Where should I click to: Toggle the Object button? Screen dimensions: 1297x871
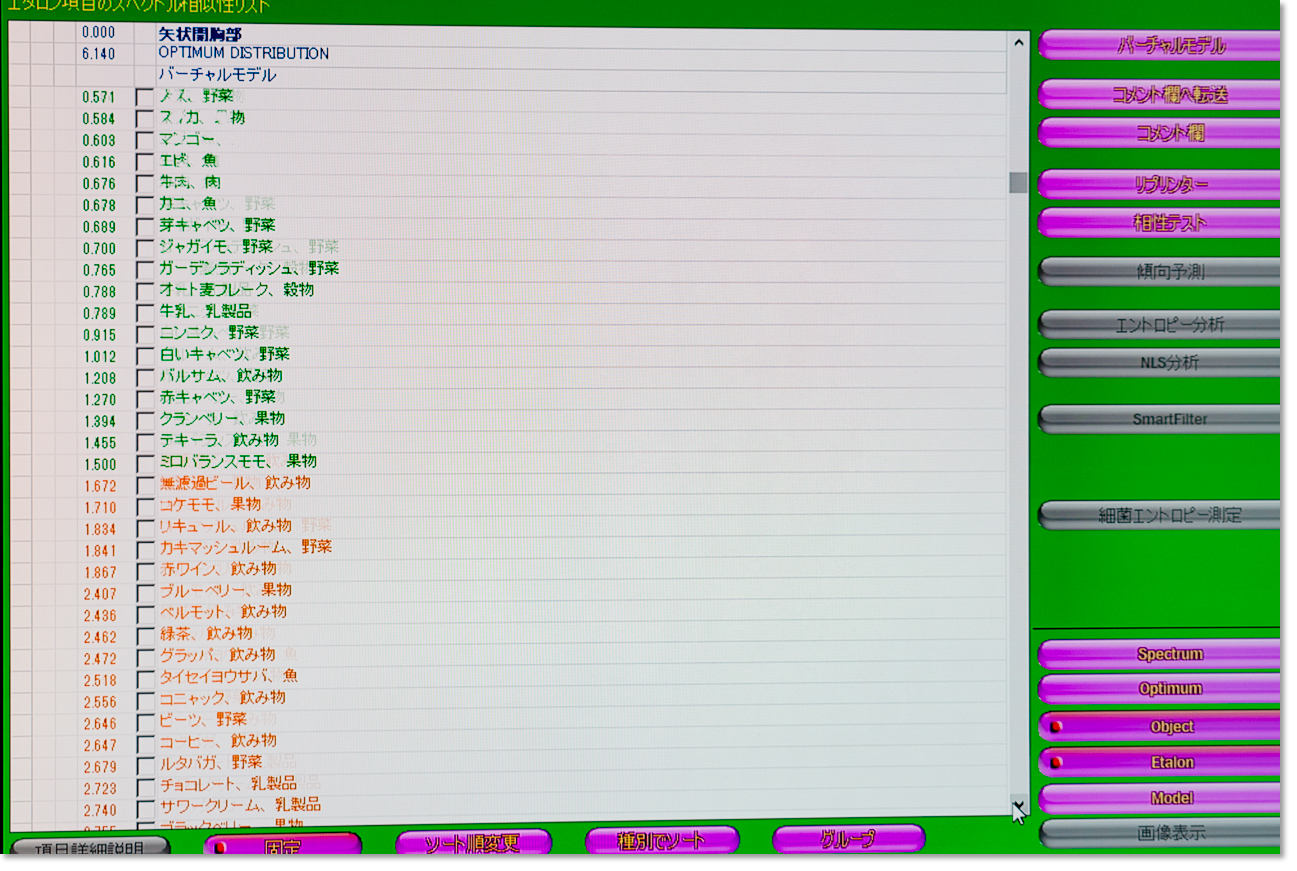click(1160, 726)
